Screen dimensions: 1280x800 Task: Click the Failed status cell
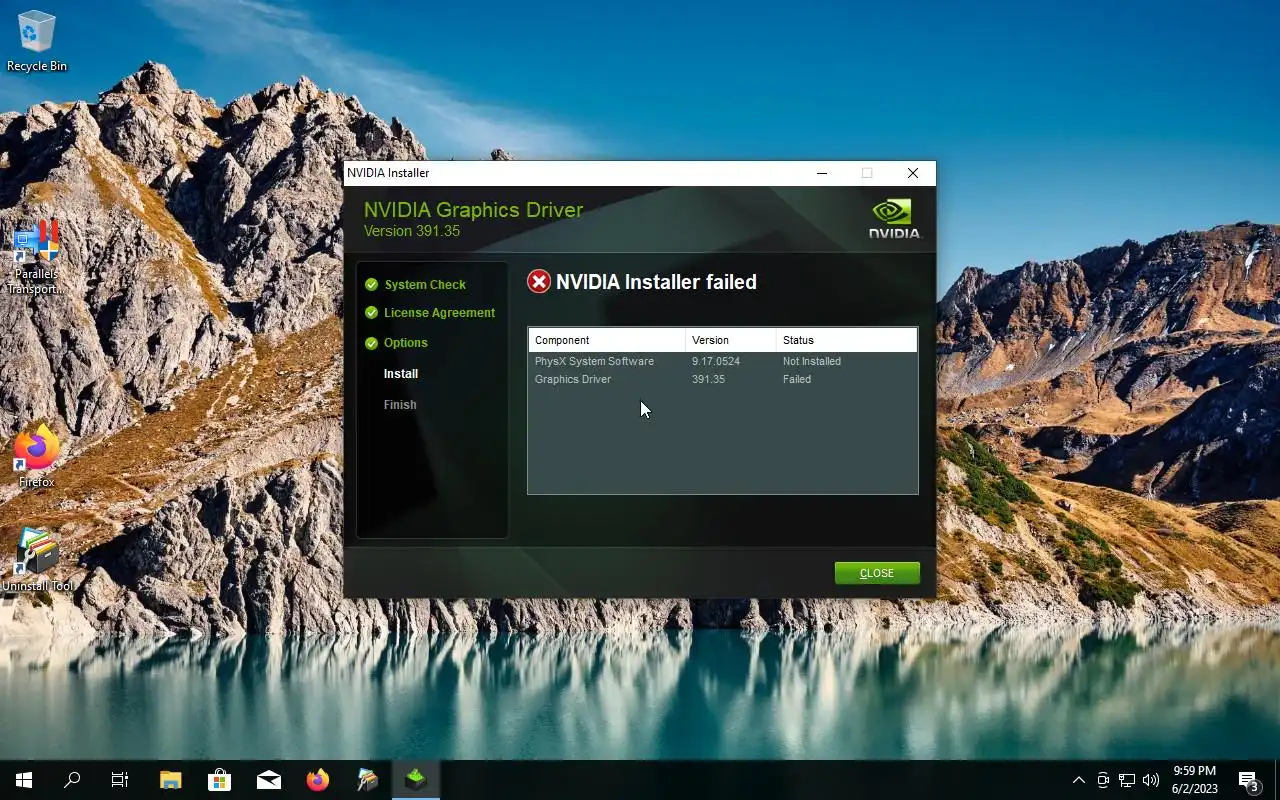point(797,379)
